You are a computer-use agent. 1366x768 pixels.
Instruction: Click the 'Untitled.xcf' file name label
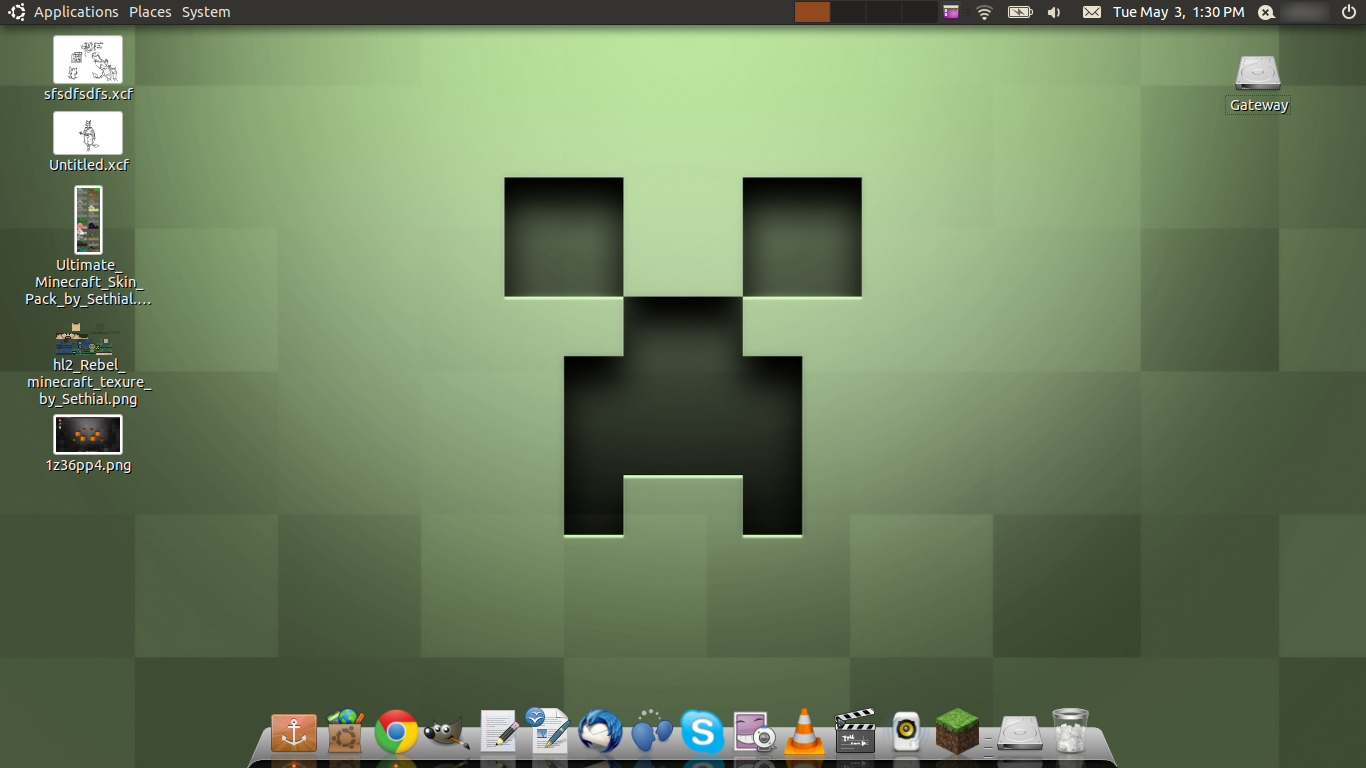point(88,165)
